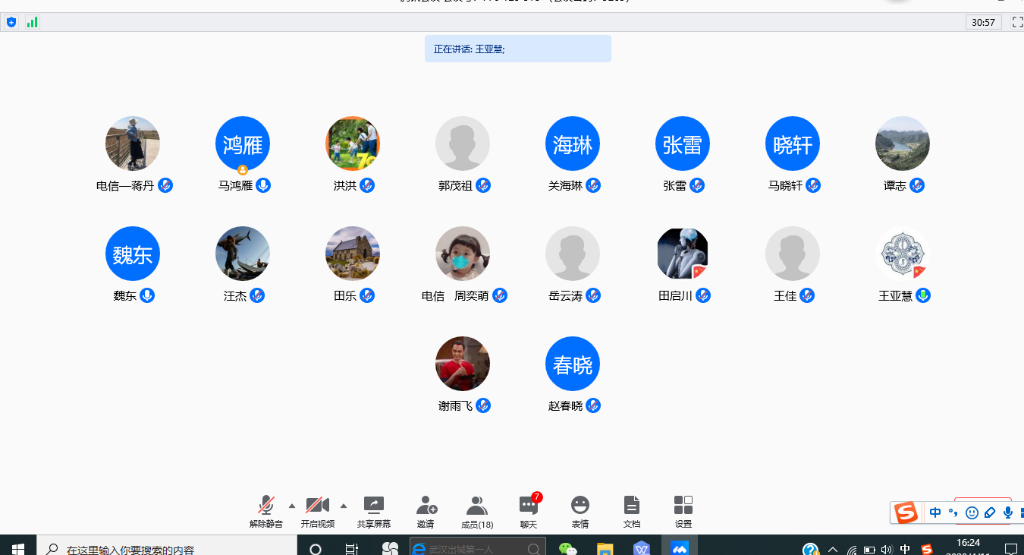Open meeting settings (设置)
The width and height of the screenshot is (1024, 555).
click(683, 508)
